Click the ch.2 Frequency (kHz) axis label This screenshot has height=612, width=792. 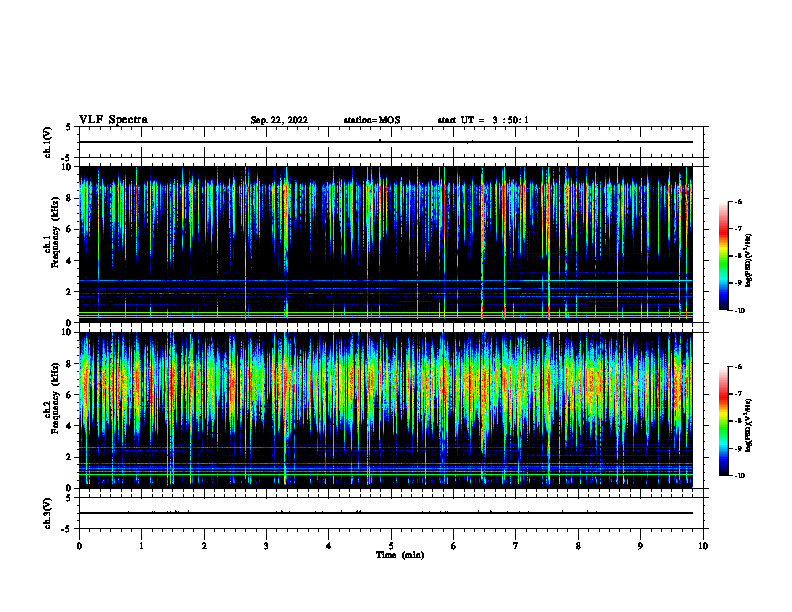pyautogui.click(x=52, y=398)
